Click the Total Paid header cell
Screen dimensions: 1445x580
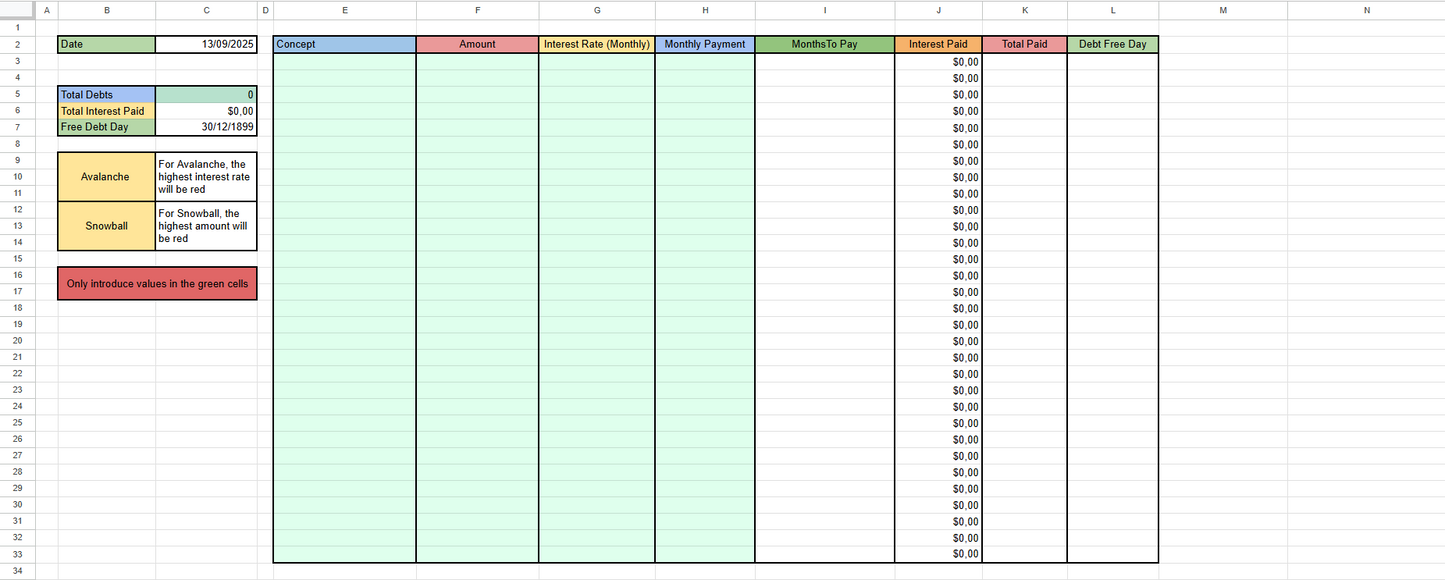1024,45
